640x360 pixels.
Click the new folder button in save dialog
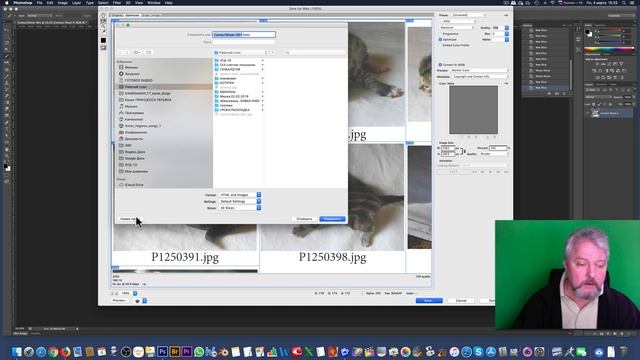(129, 219)
